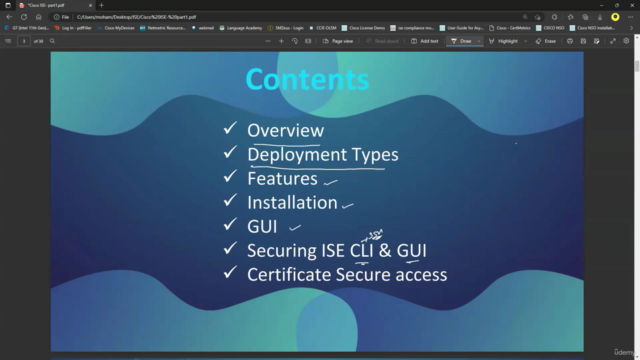Screen dimensions: 640x360
Task: Zoom out the PDF with minus icon
Action: pyautogui.click(x=268, y=41)
